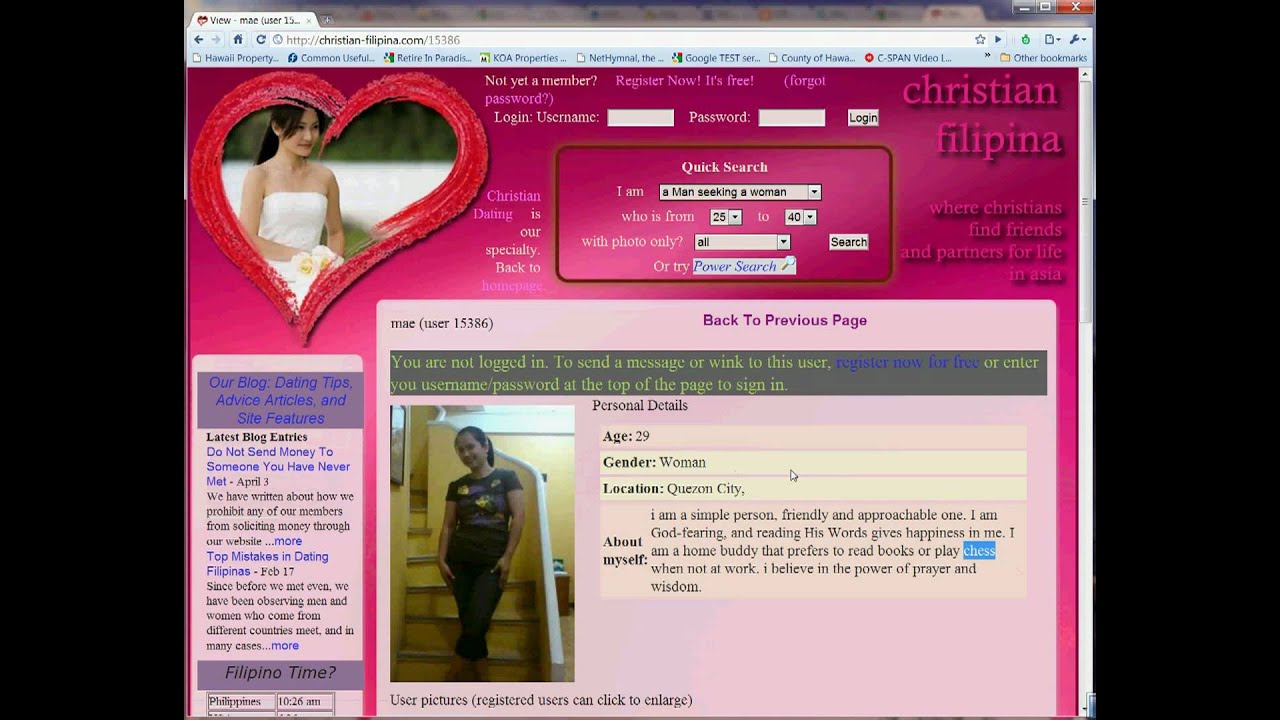The image size is (1280, 720).
Task: Click the Username login field
Action: coord(640,118)
